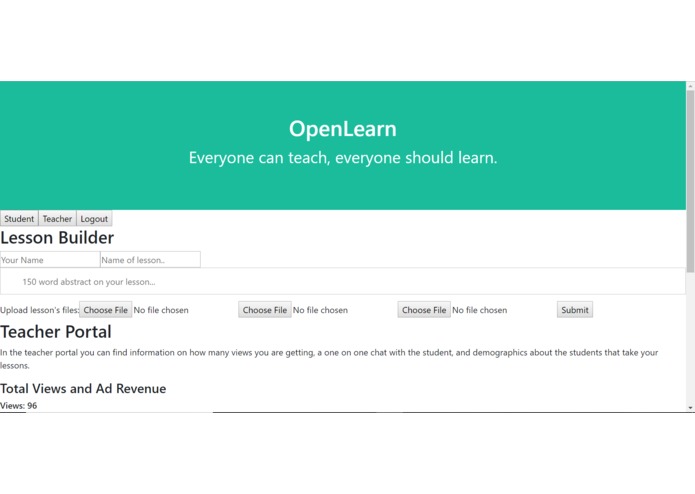The width and height of the screenshot is (695, 494).
Task: Click the page scrollbar up arrow
Action: [x=690, y=86]
